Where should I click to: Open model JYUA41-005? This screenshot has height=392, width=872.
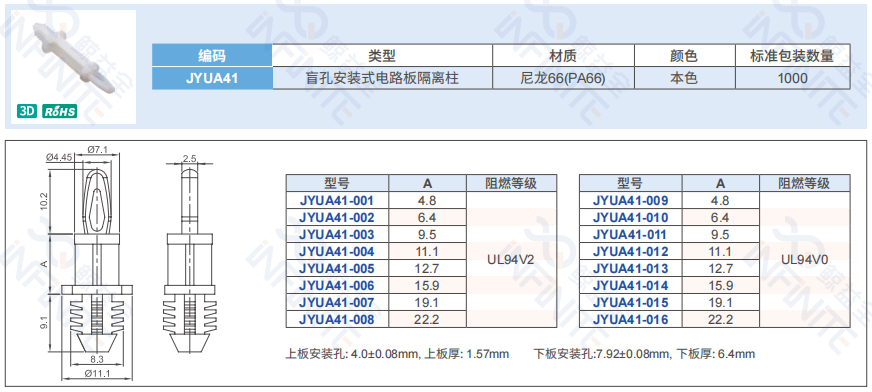point(337,269)
